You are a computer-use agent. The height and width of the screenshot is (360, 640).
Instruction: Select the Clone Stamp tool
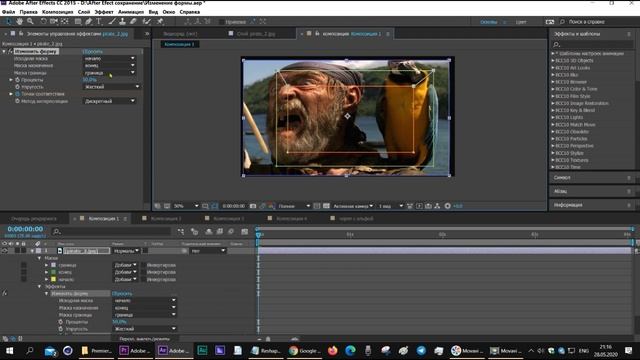click(x=122, y=22)
